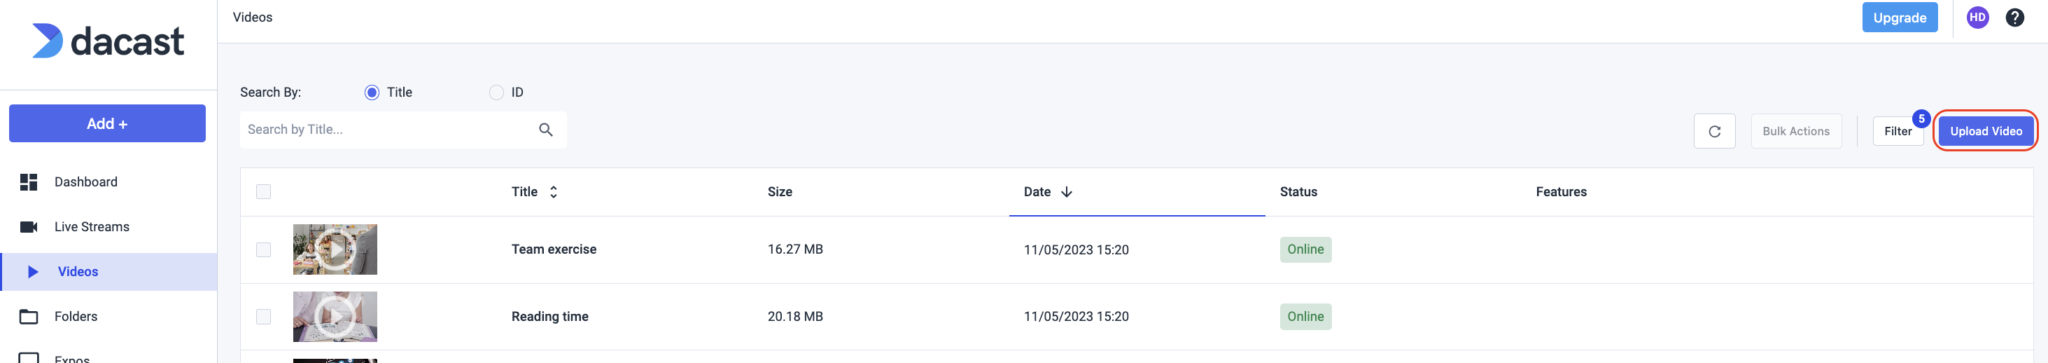Open the HD user avatar menu
The height and width of the screenshot is (363, 2048).
[x=1977, y=17]
